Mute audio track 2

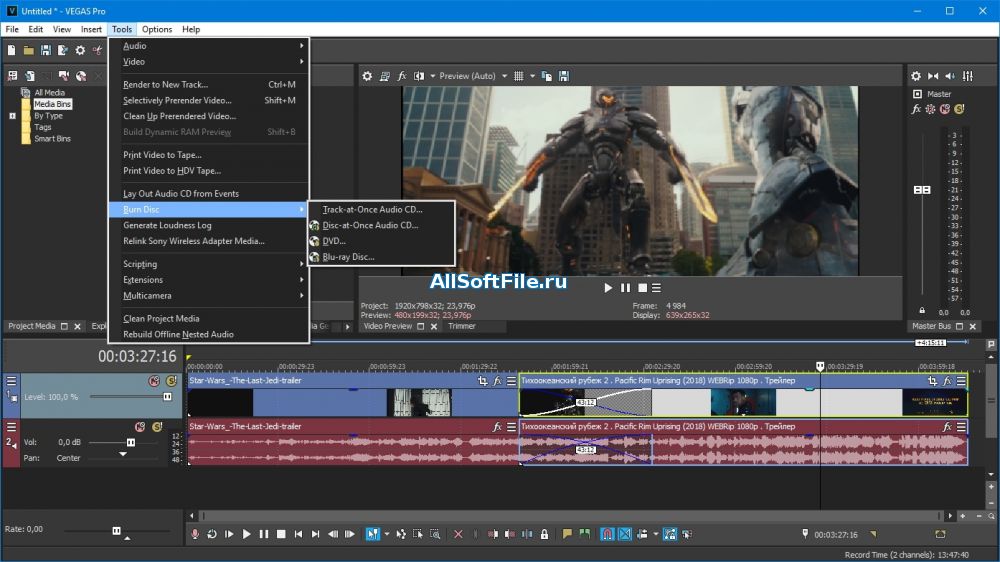pos(140,427)
